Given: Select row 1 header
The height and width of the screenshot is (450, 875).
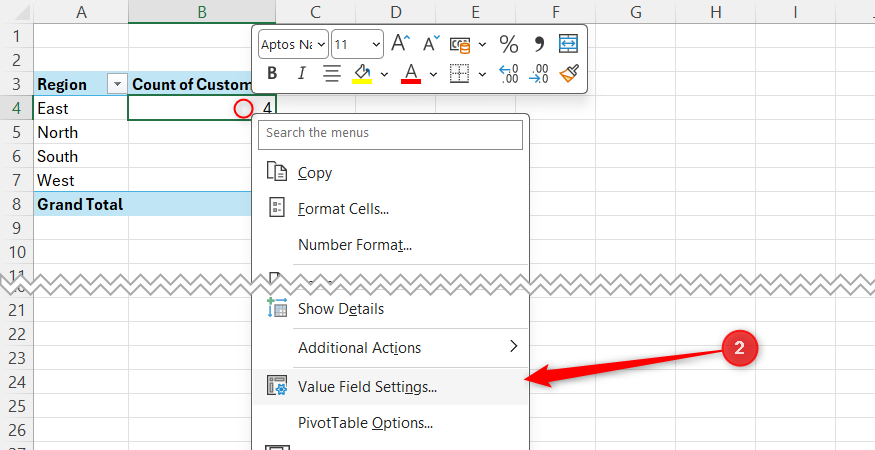Looking at the screenshot, I should click(17, 36).
